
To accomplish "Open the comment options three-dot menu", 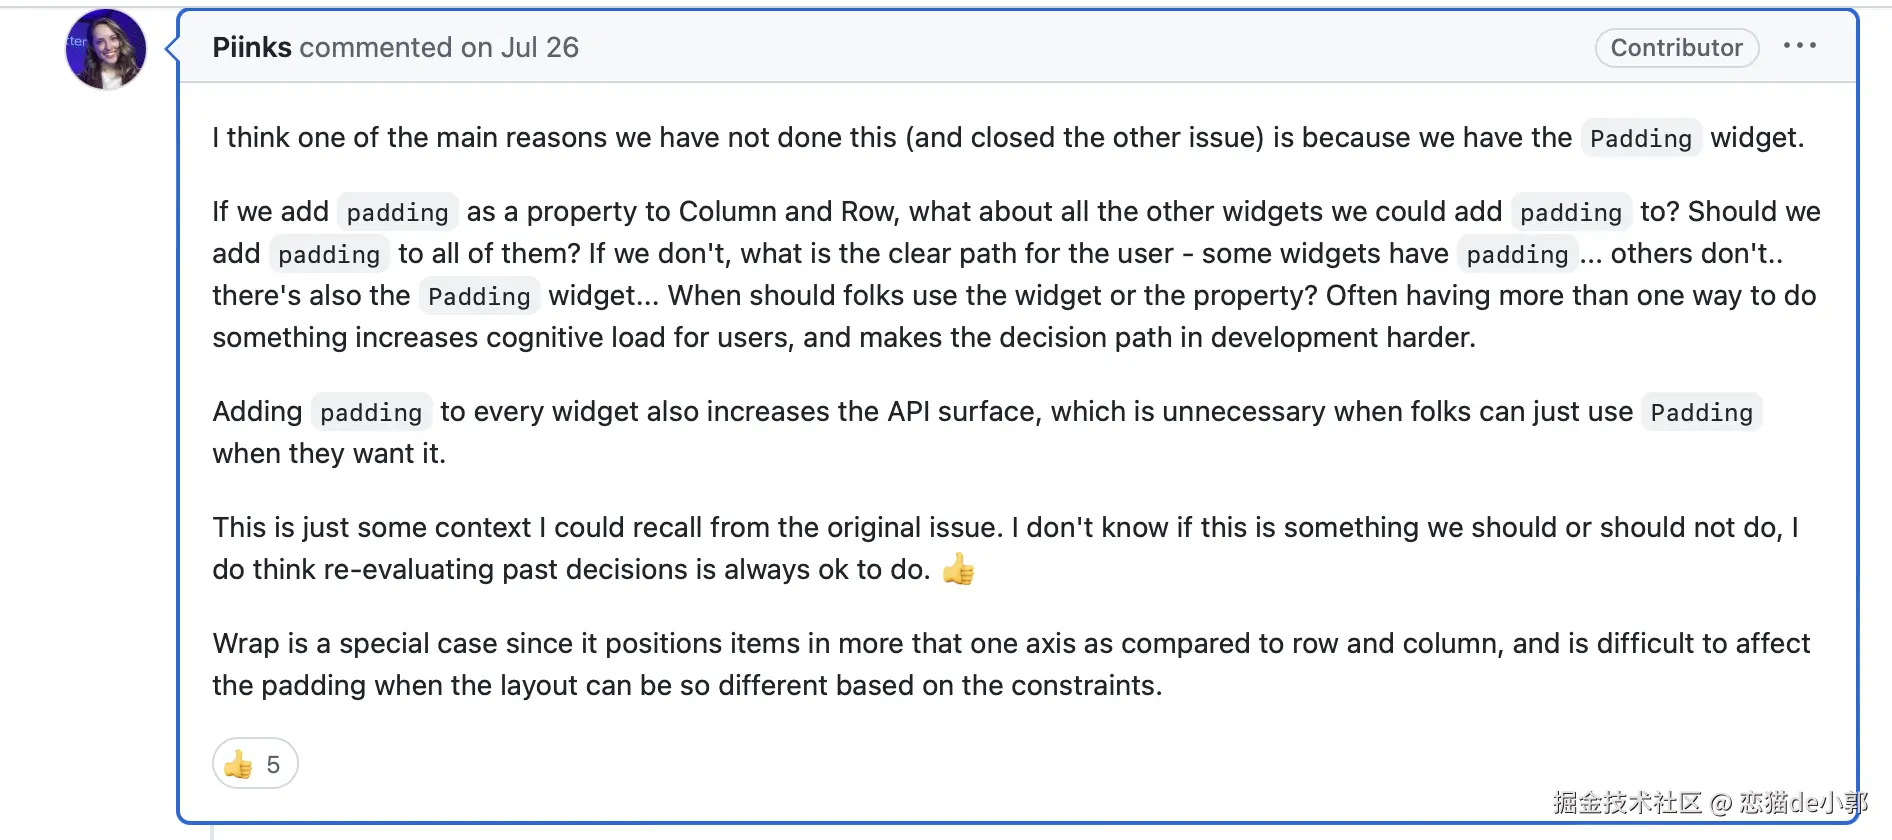I will click(1799, 46).
